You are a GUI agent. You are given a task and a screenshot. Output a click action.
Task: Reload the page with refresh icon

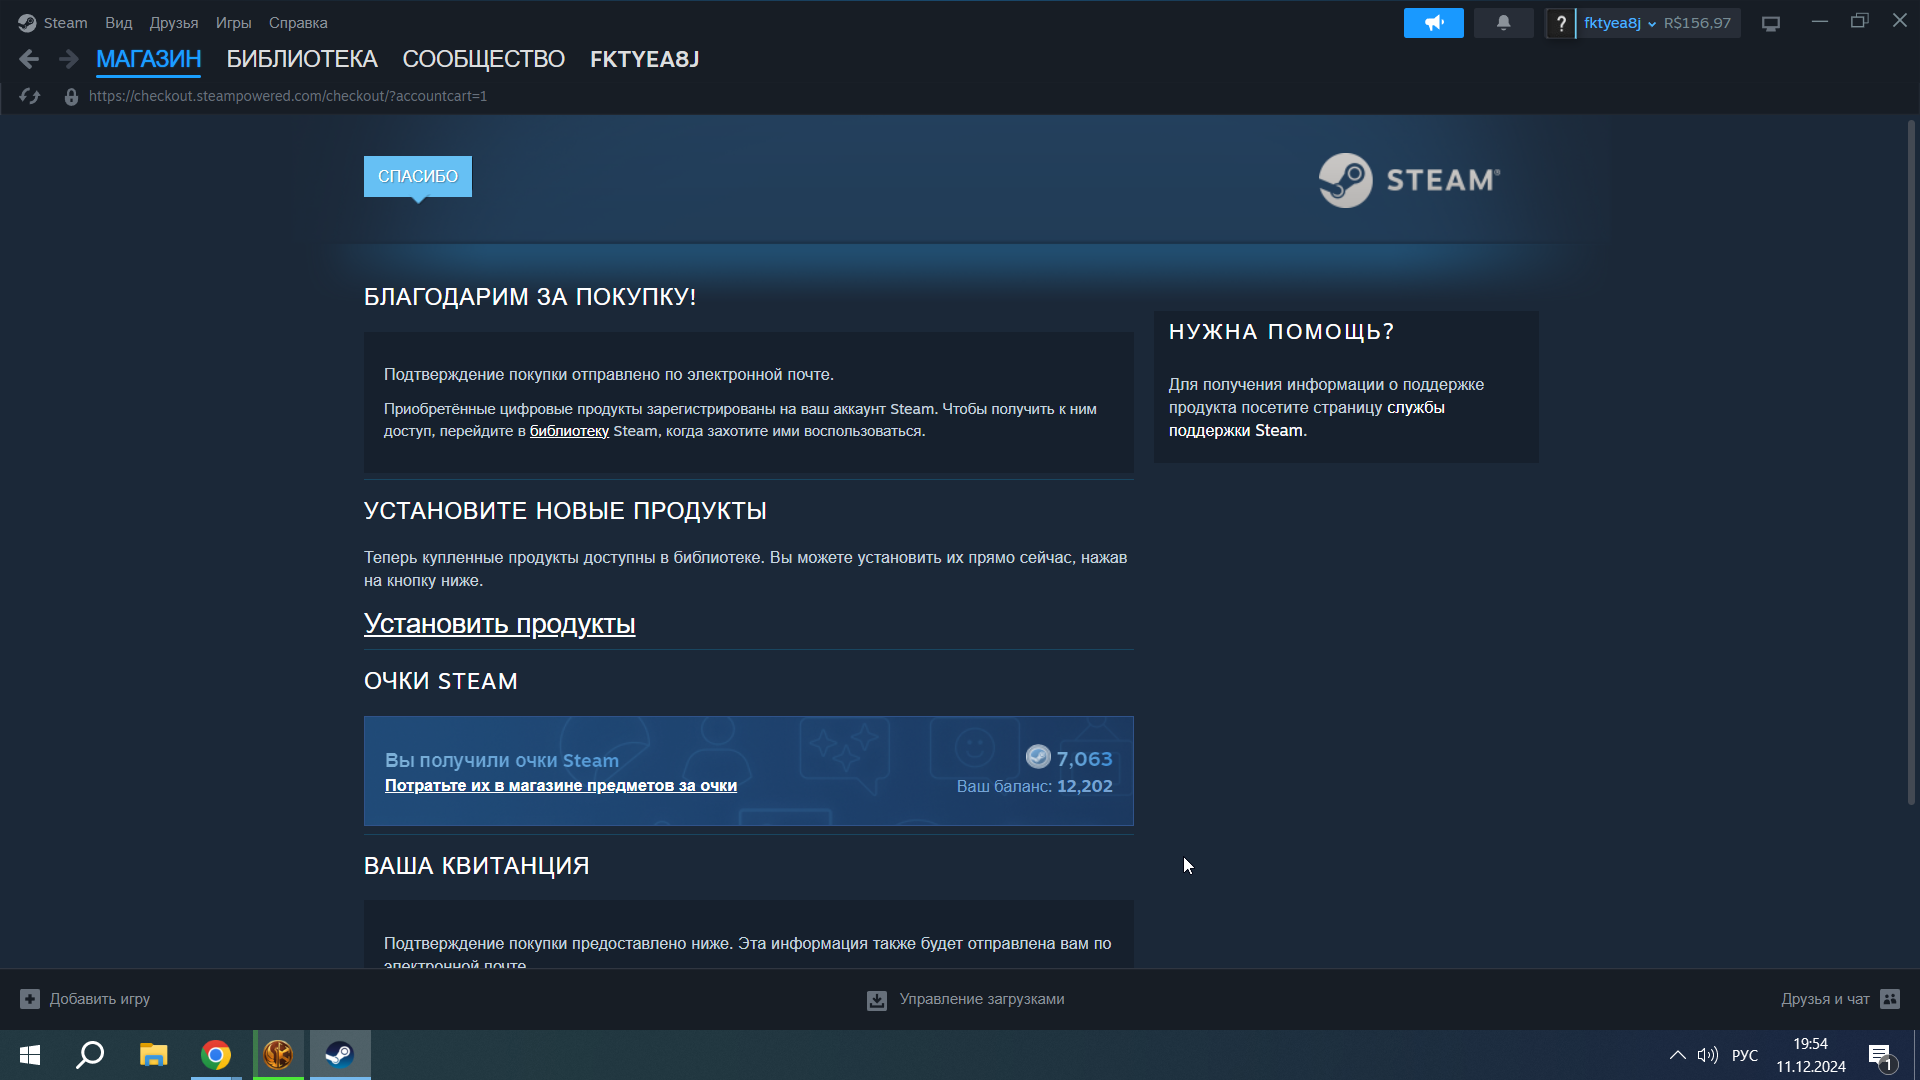click(x=29, y=96)
